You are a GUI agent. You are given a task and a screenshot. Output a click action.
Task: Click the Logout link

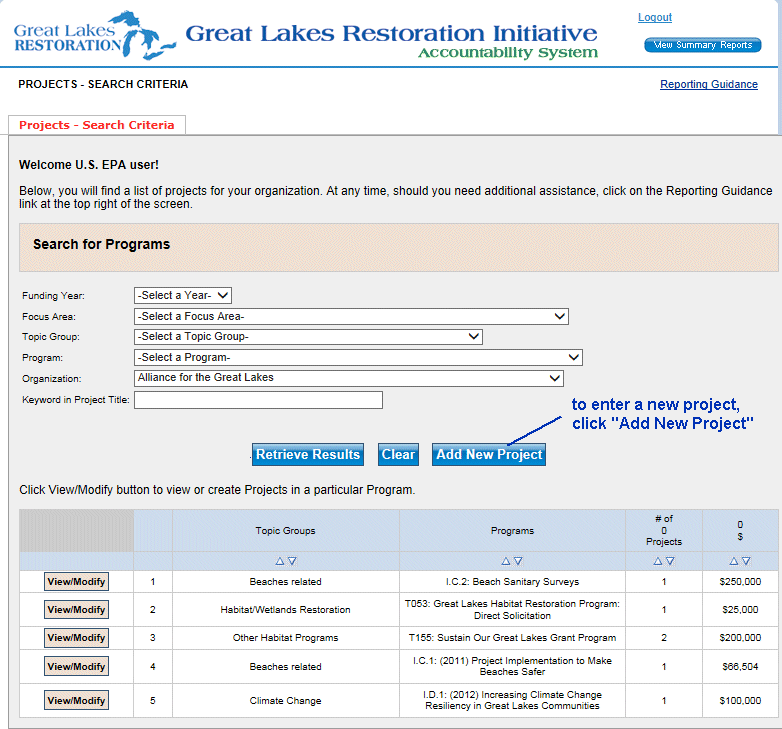point(655,17)
